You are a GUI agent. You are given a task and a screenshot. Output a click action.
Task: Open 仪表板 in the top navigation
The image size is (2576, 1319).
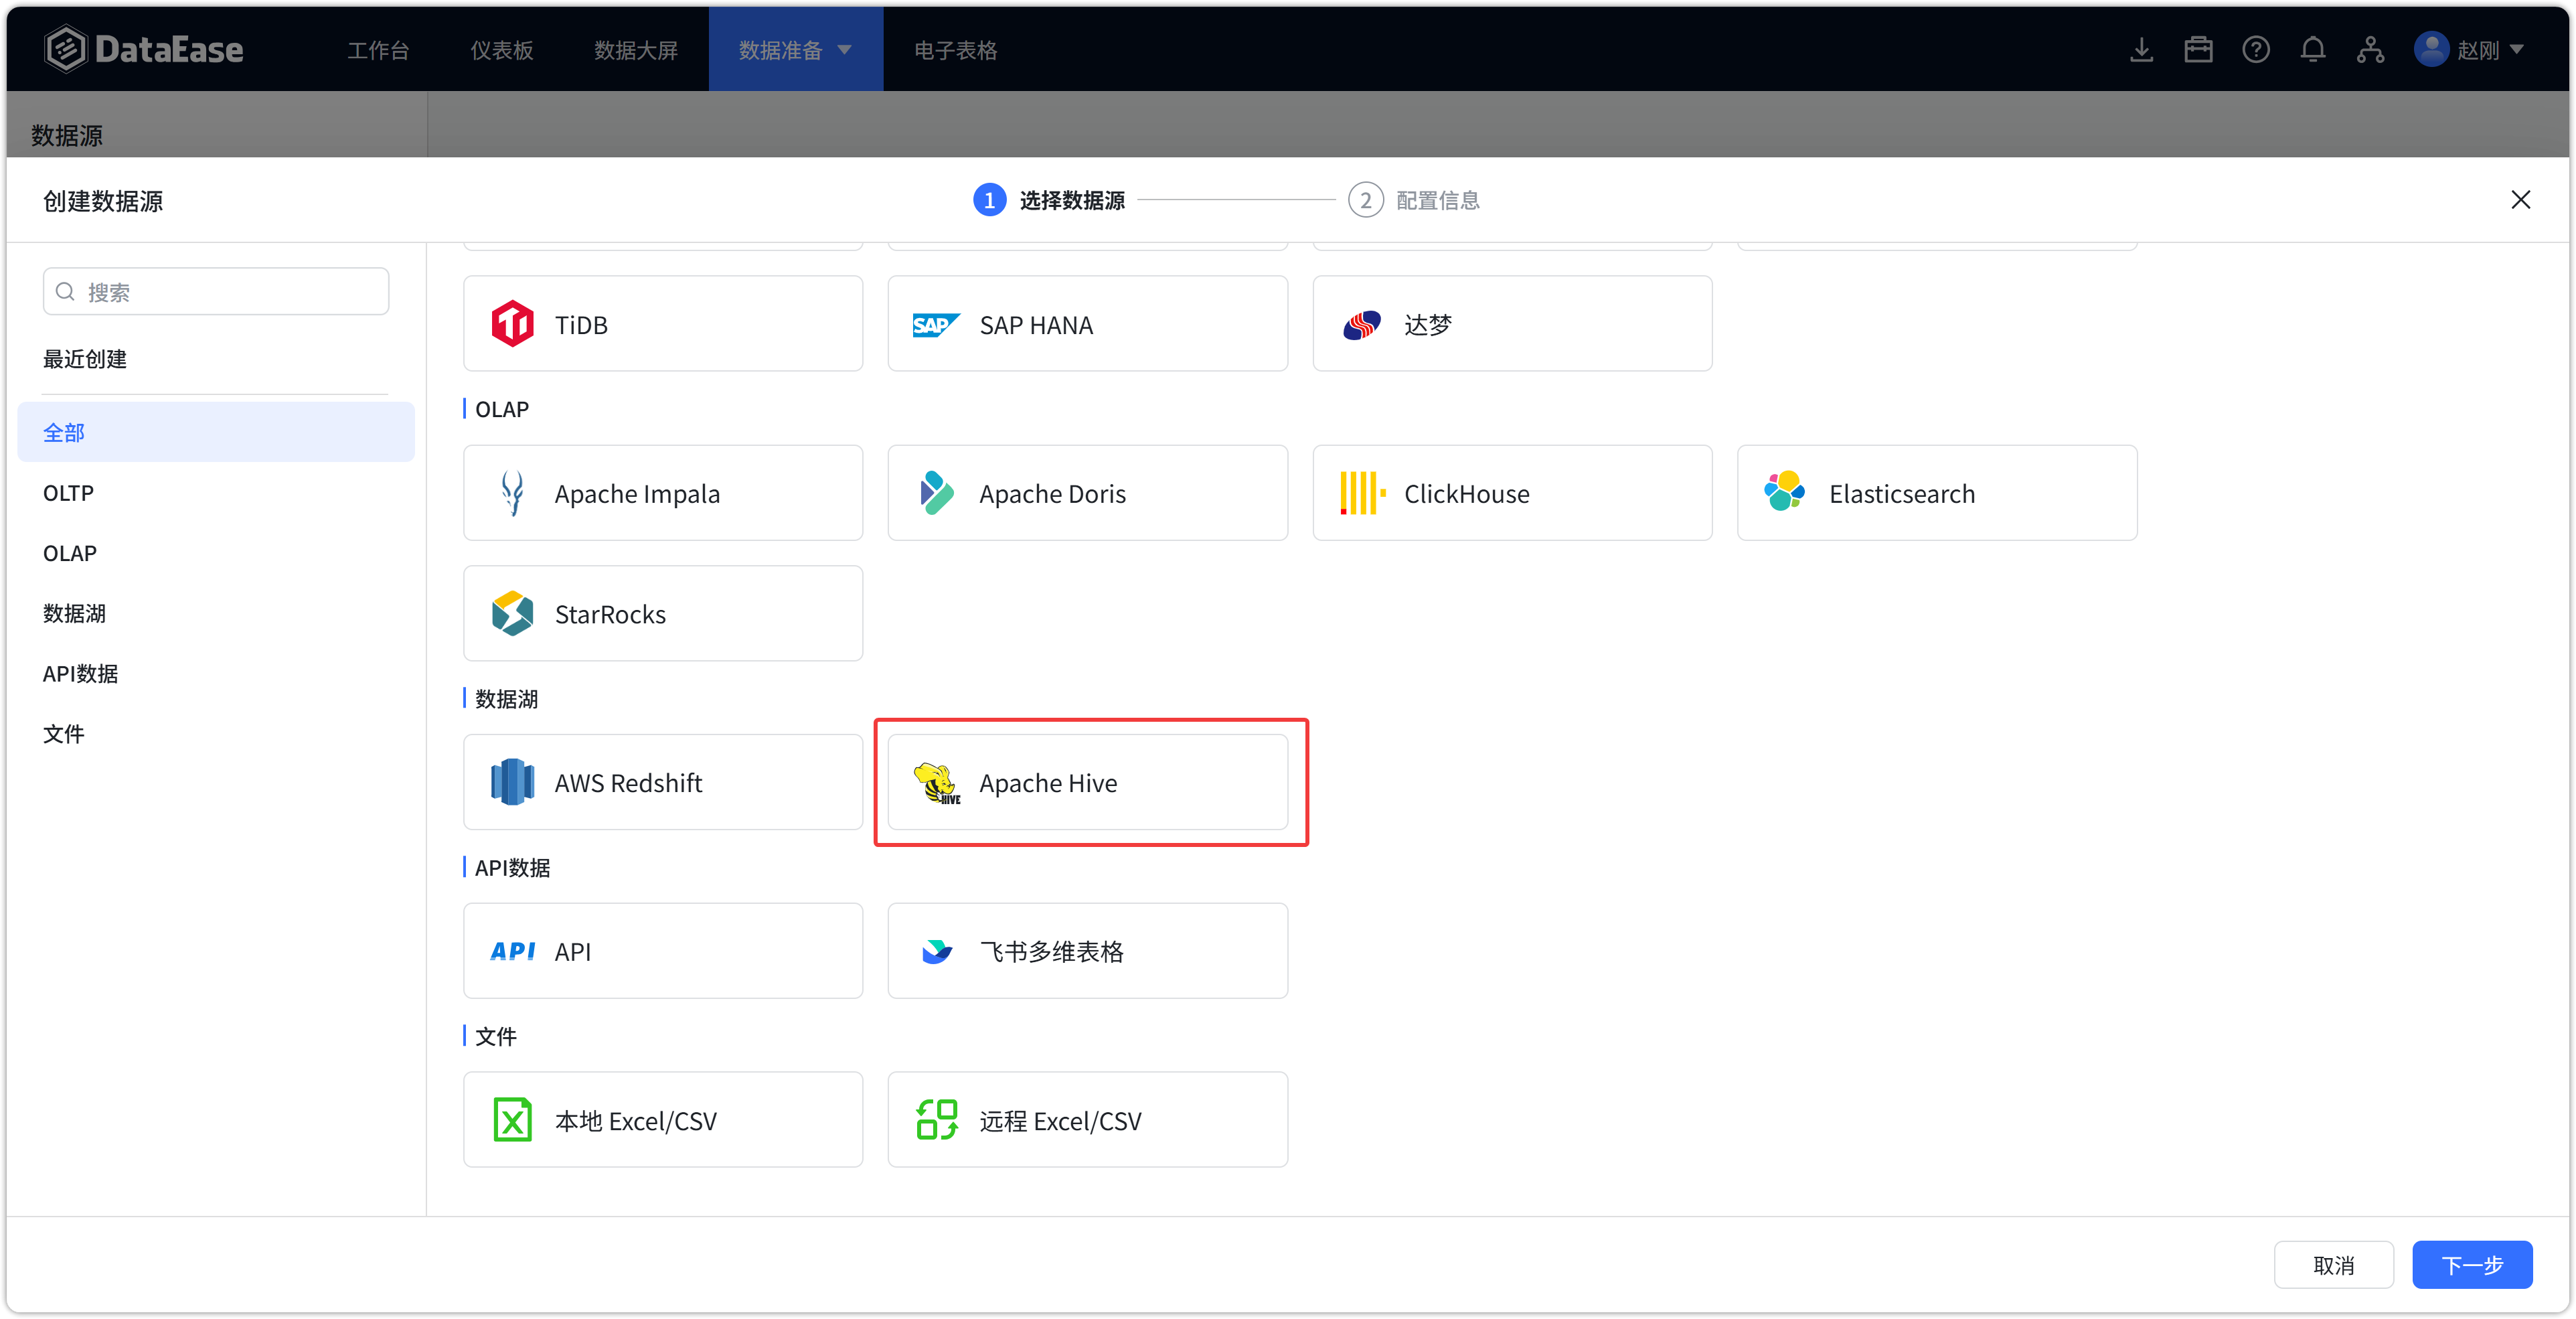pyautogui.click(x=502, y=50)
